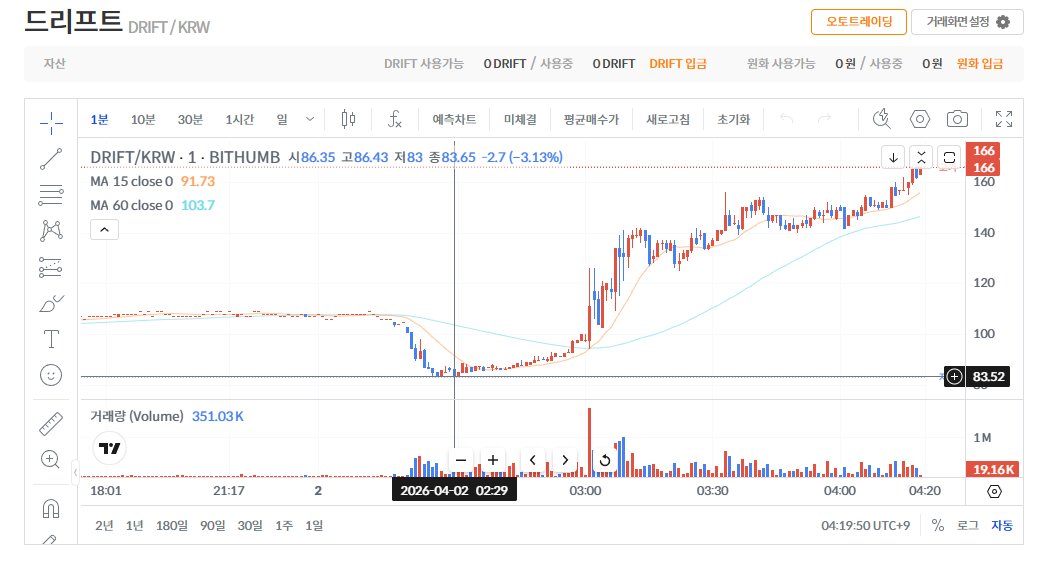1042x573 pixels.
Task: Toggle the 로그 logarithmic scale
Action: (967, 526)
